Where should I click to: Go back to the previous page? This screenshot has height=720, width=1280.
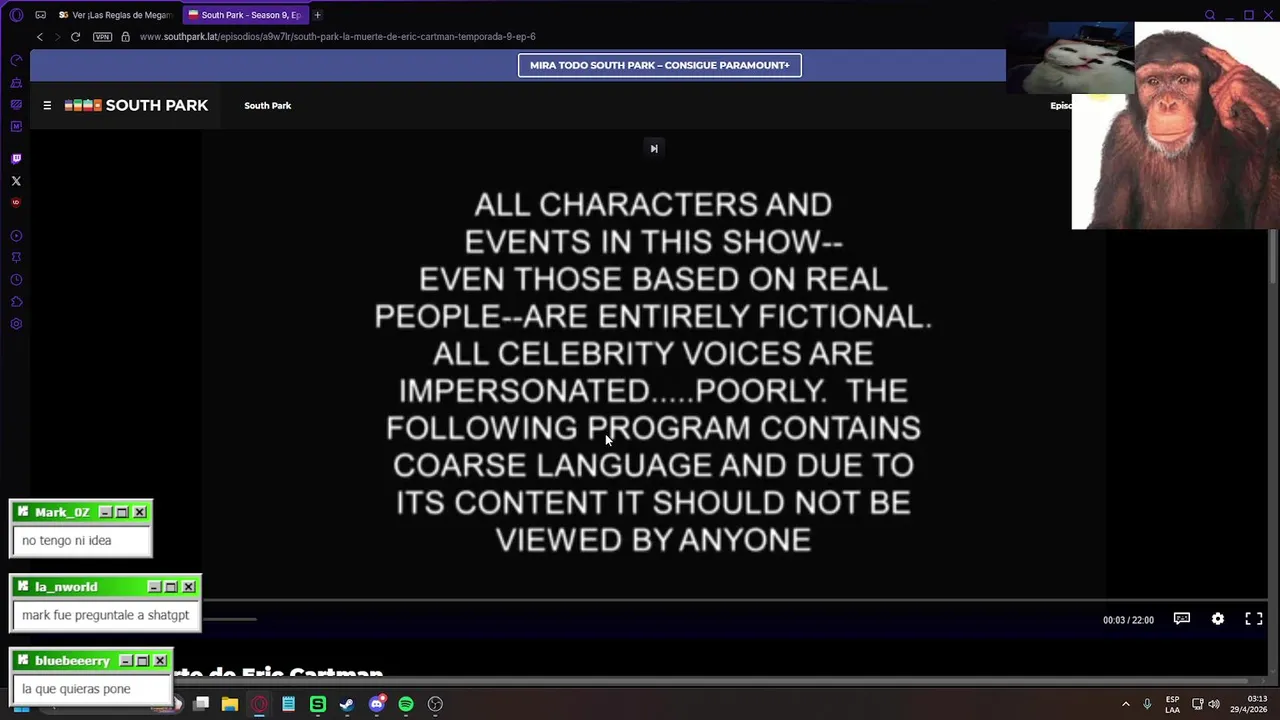tap(40, 37)
